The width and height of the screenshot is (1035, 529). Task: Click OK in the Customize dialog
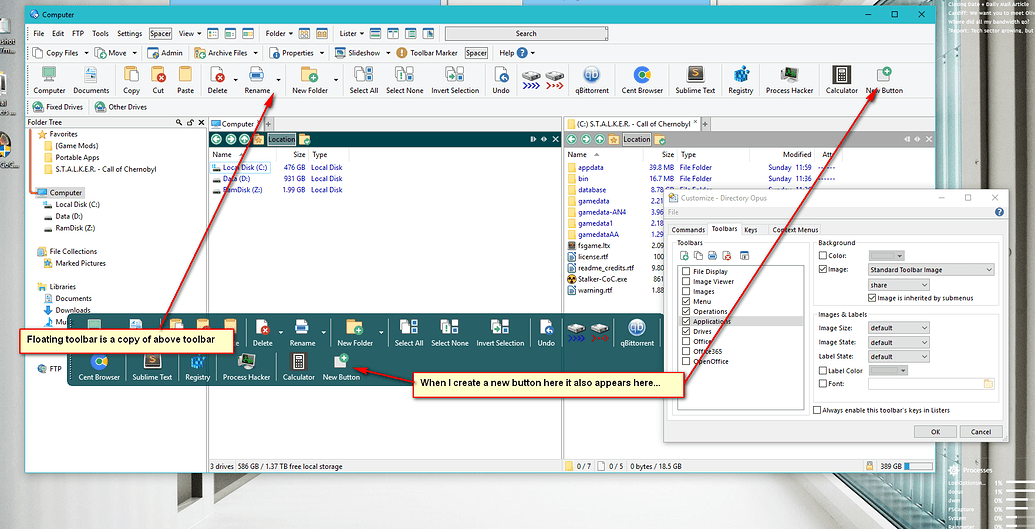point(935,431)
